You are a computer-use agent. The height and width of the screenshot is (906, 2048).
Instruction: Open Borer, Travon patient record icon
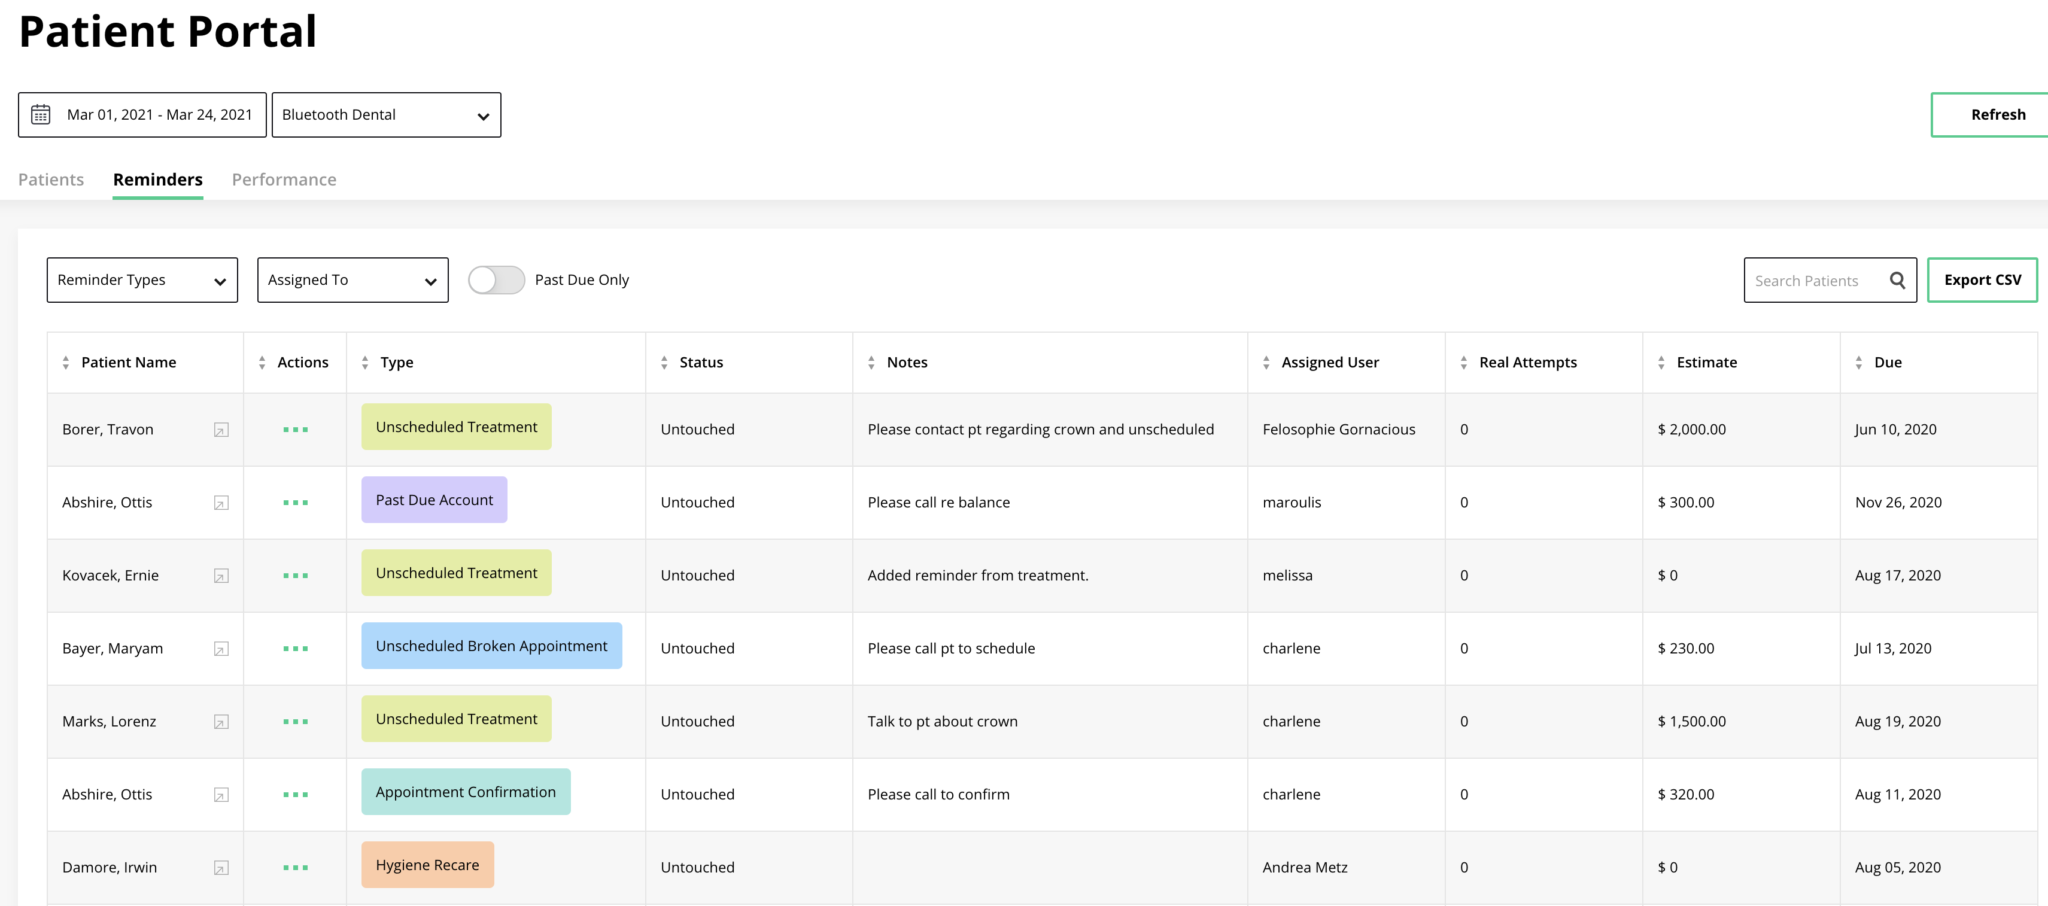(x=221, y=430)
